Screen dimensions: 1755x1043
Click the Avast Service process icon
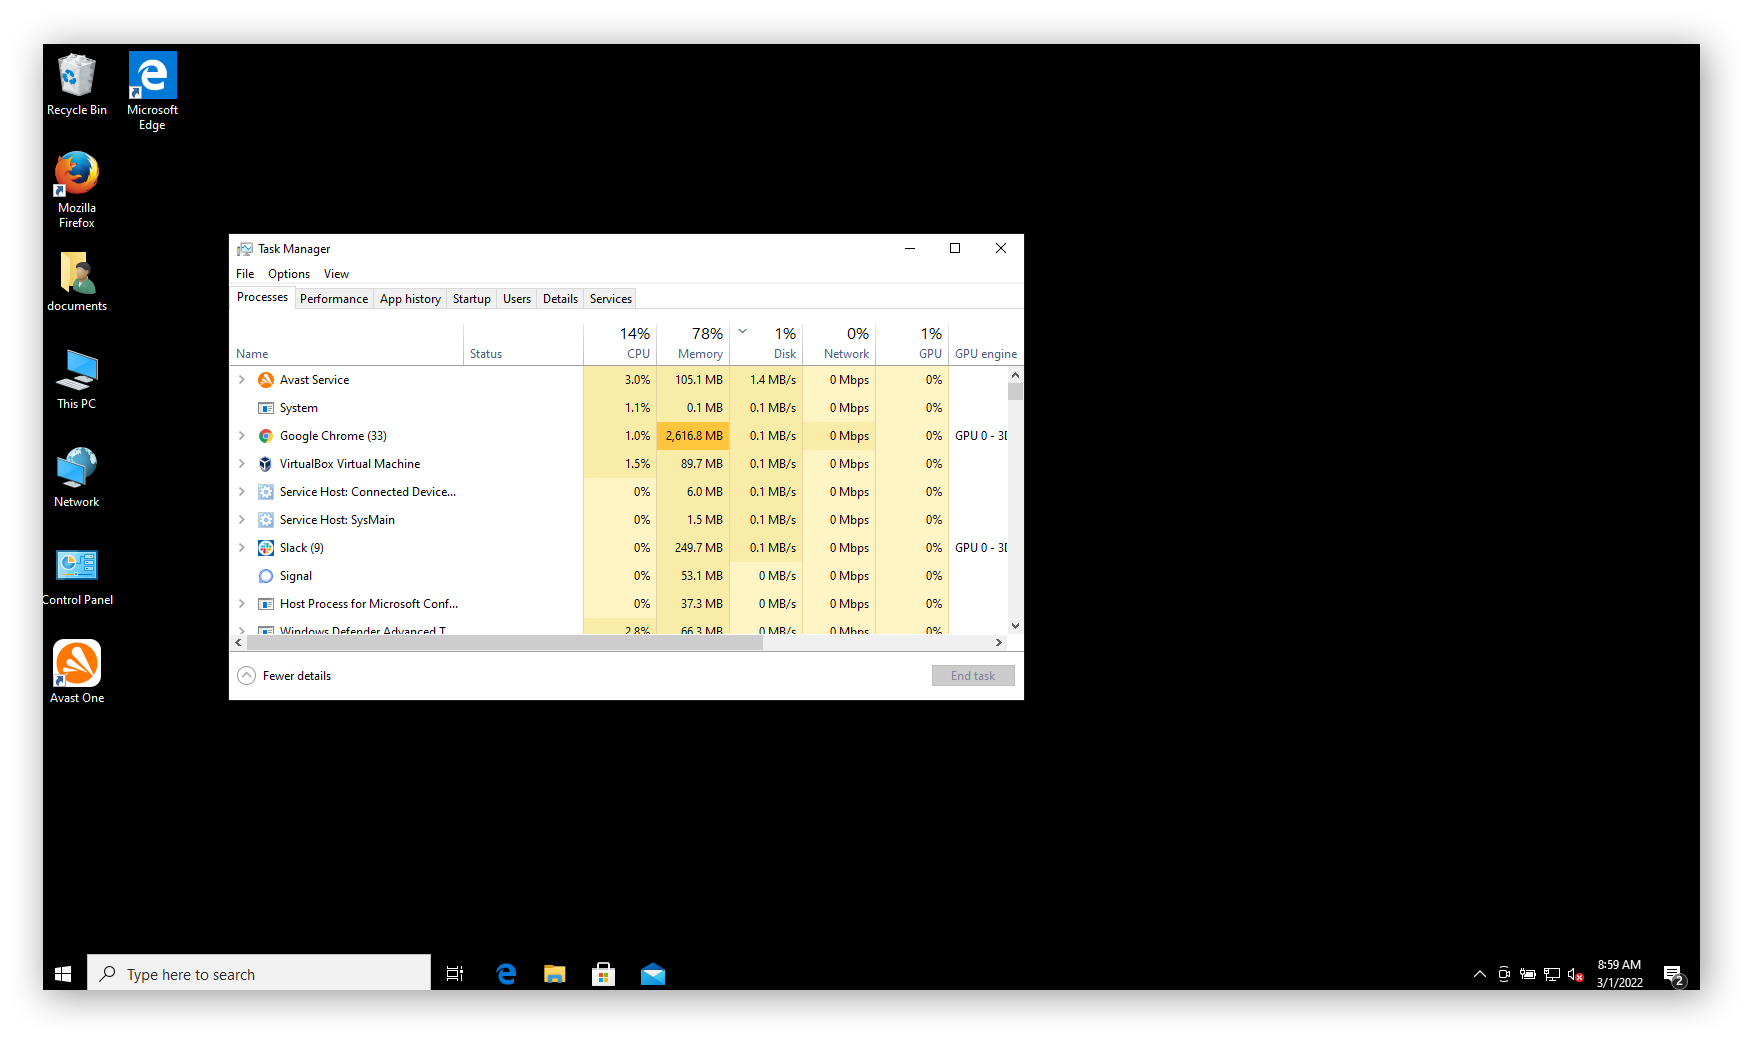pos(266,379)
